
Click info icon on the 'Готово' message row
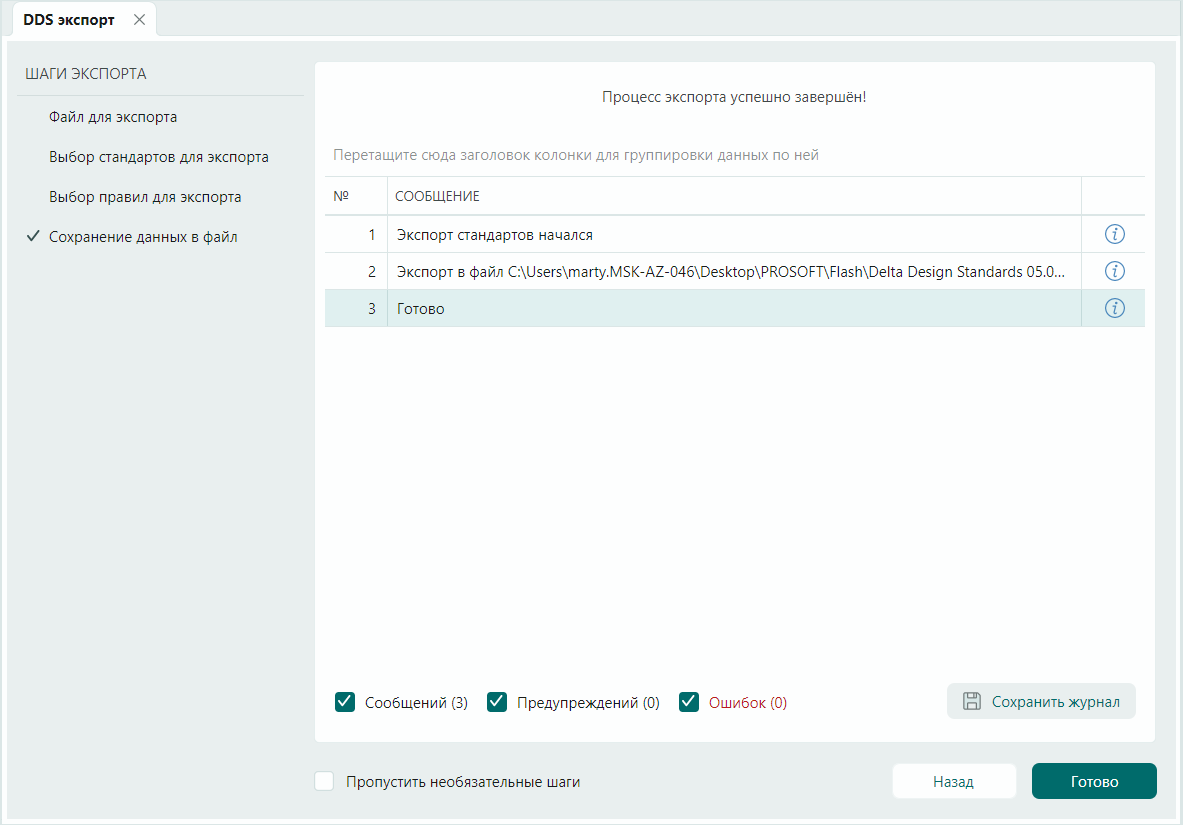click(x=1114, y=308)
